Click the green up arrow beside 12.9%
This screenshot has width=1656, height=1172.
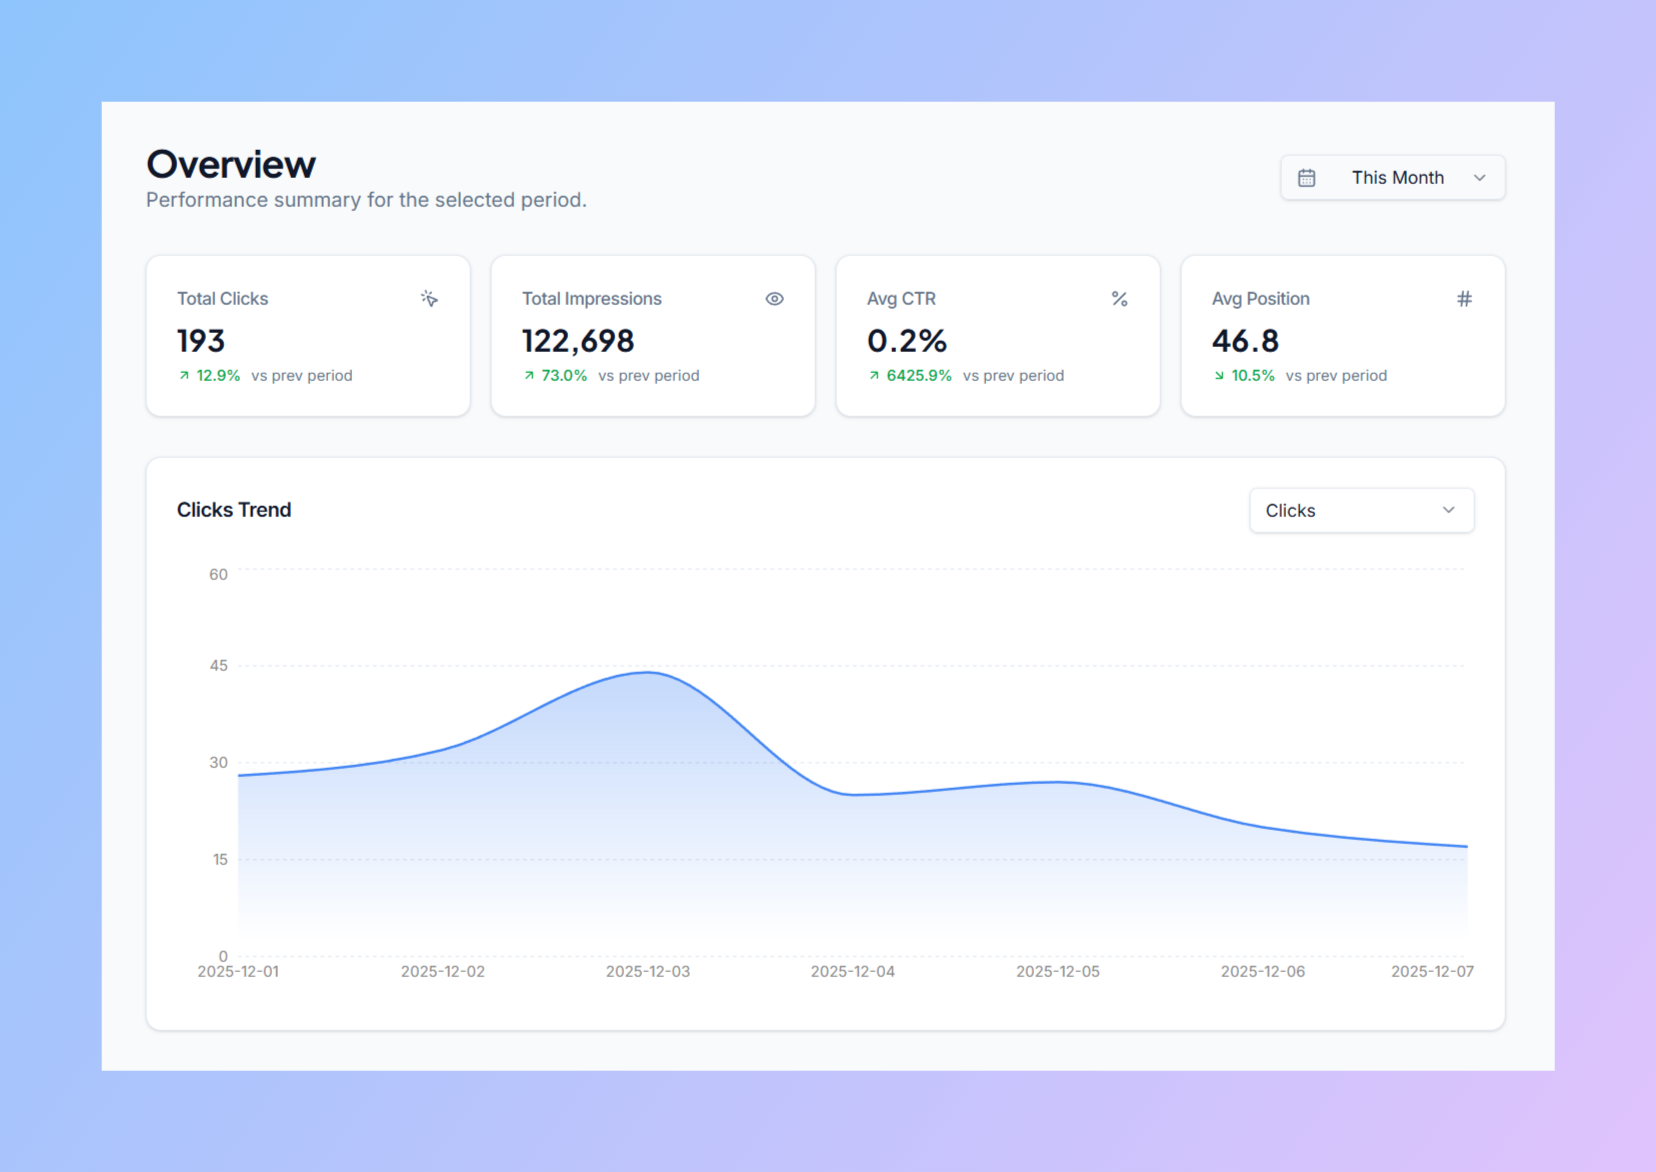(184, 376)
